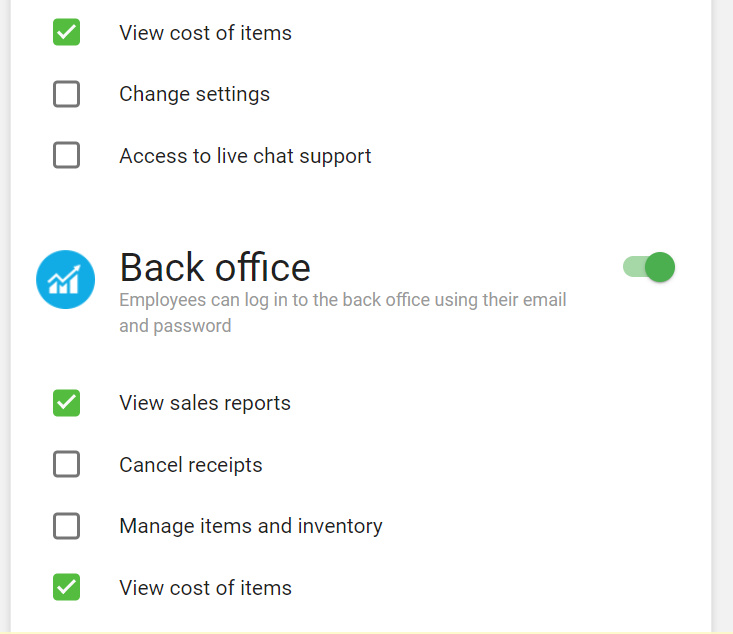Viewport: 733px width, 634px height.
Task: Click the bottom "View cost of items" label
Action: [205, 588]
